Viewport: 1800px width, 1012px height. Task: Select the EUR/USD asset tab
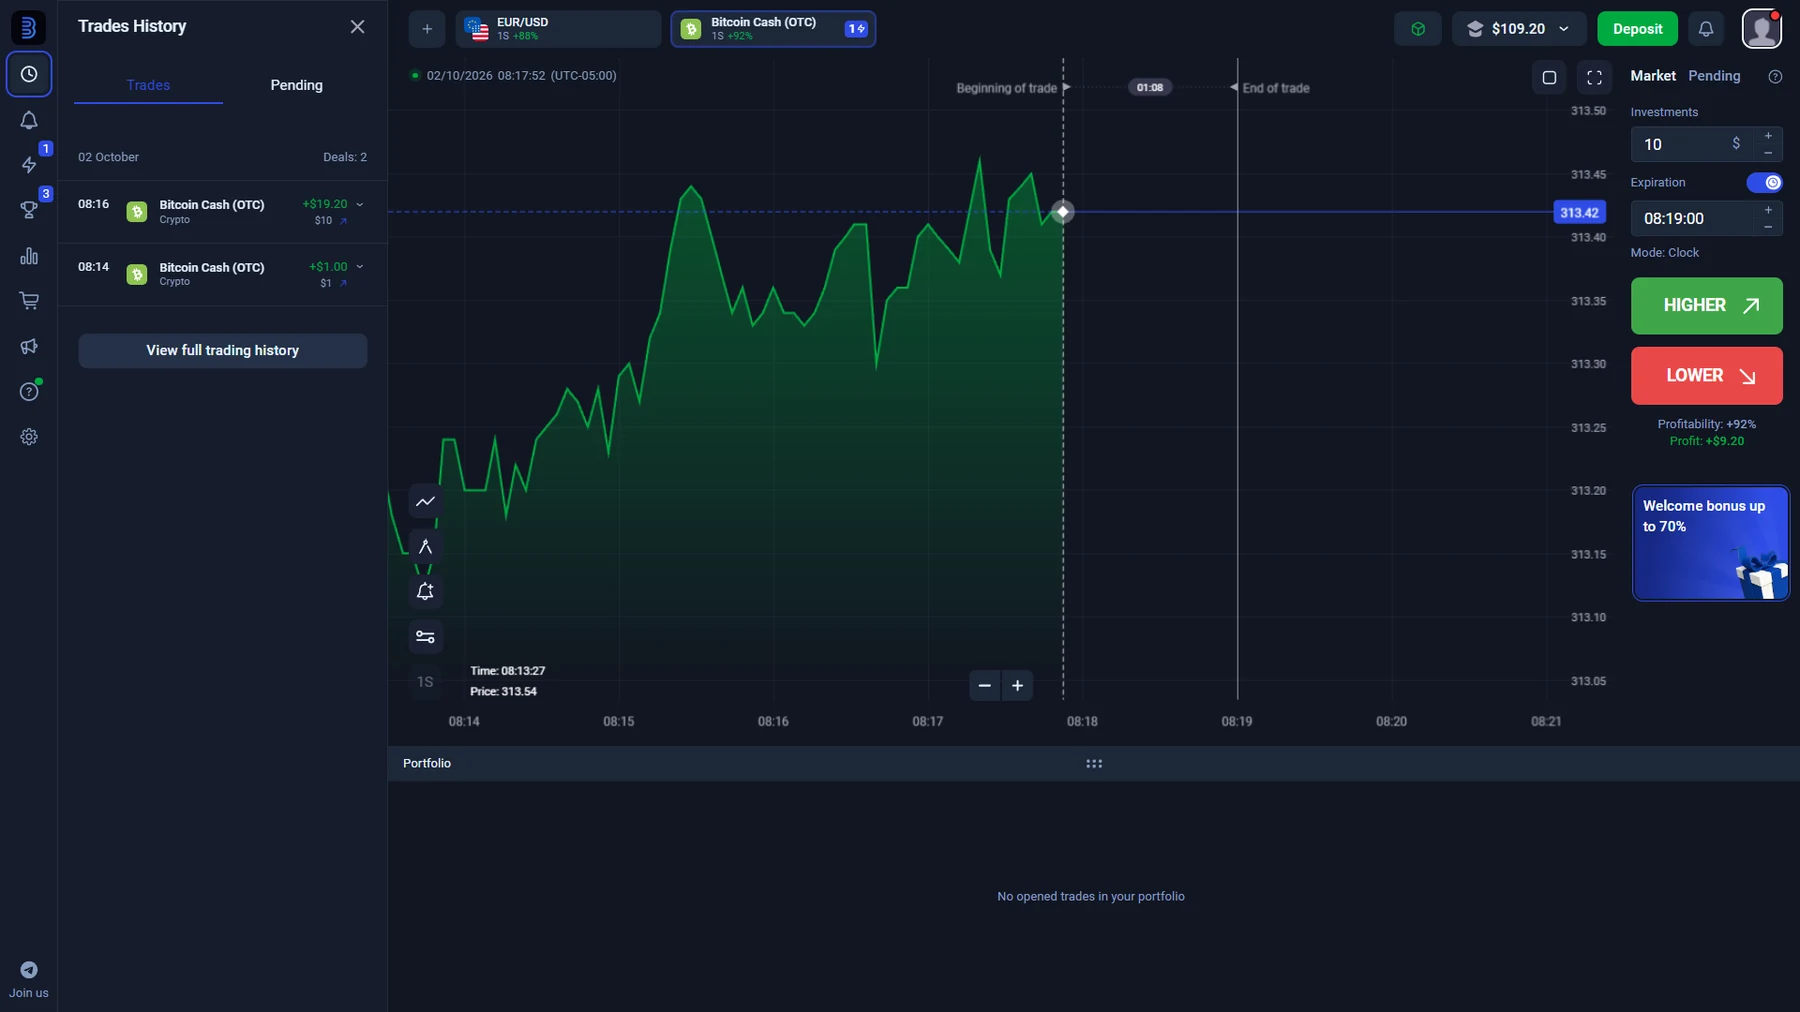558,29
